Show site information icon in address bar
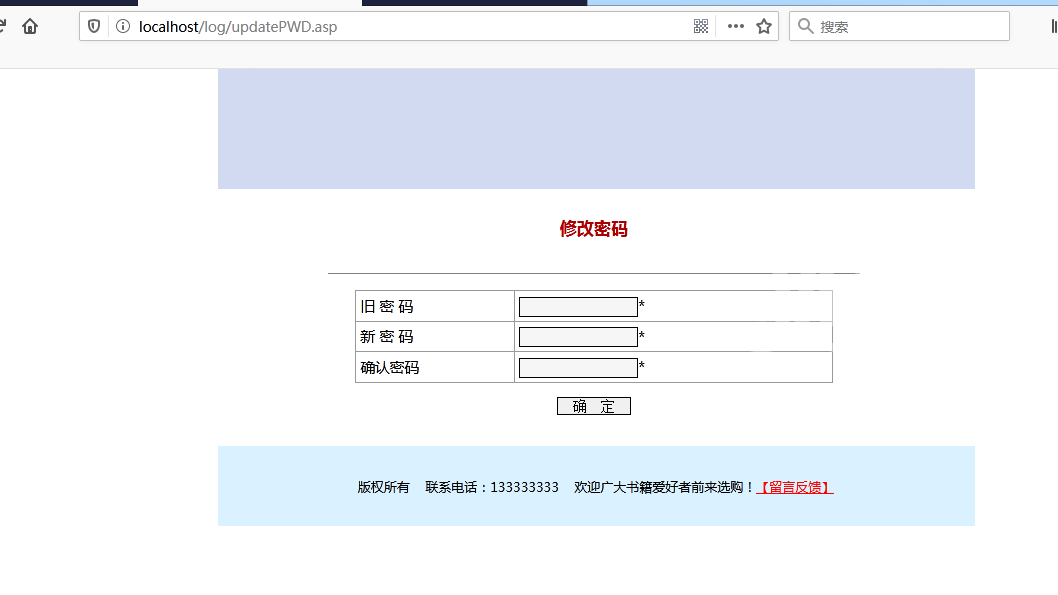1058x595 pixels. (123, 27)
